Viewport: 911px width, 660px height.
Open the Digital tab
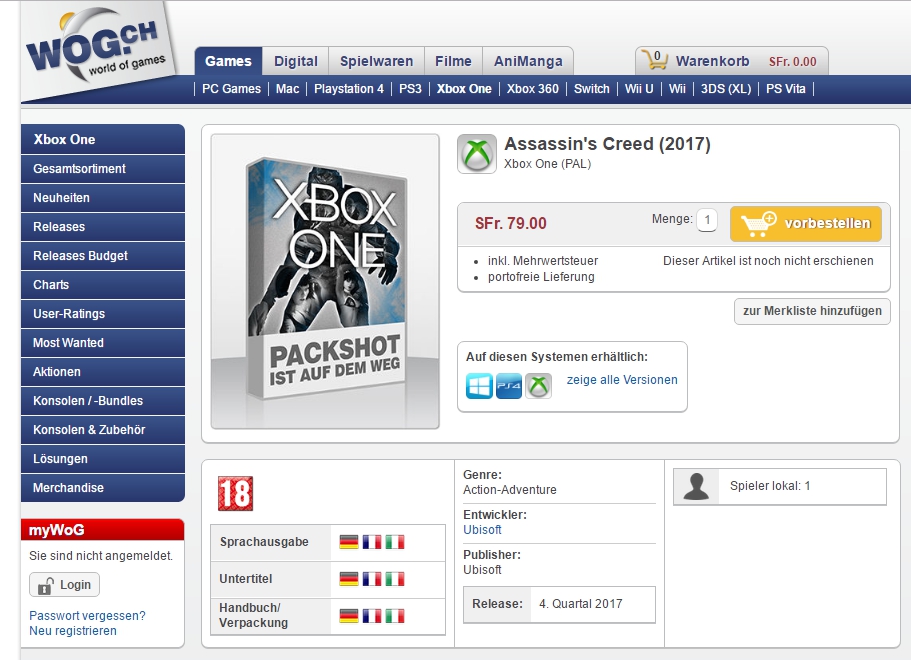(x=296, y=61)
